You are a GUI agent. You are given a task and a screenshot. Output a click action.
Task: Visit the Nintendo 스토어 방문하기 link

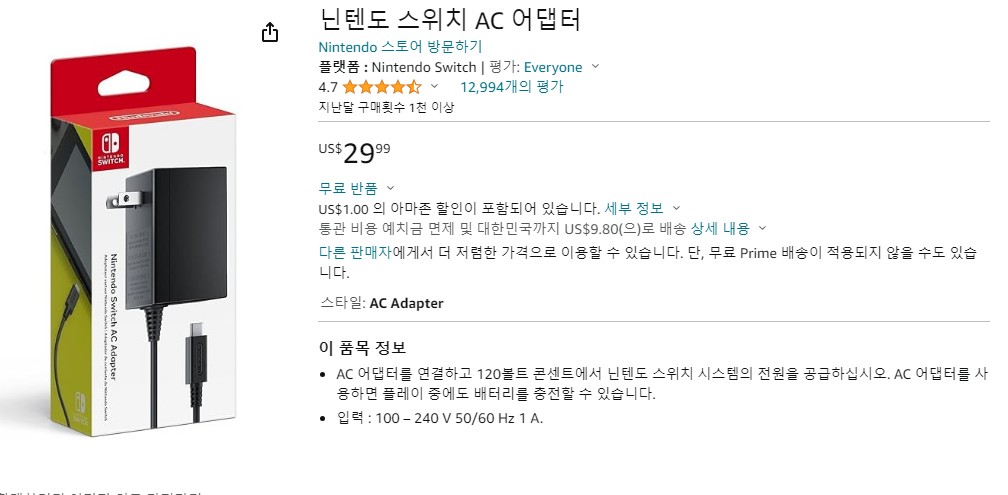(399, 46)
